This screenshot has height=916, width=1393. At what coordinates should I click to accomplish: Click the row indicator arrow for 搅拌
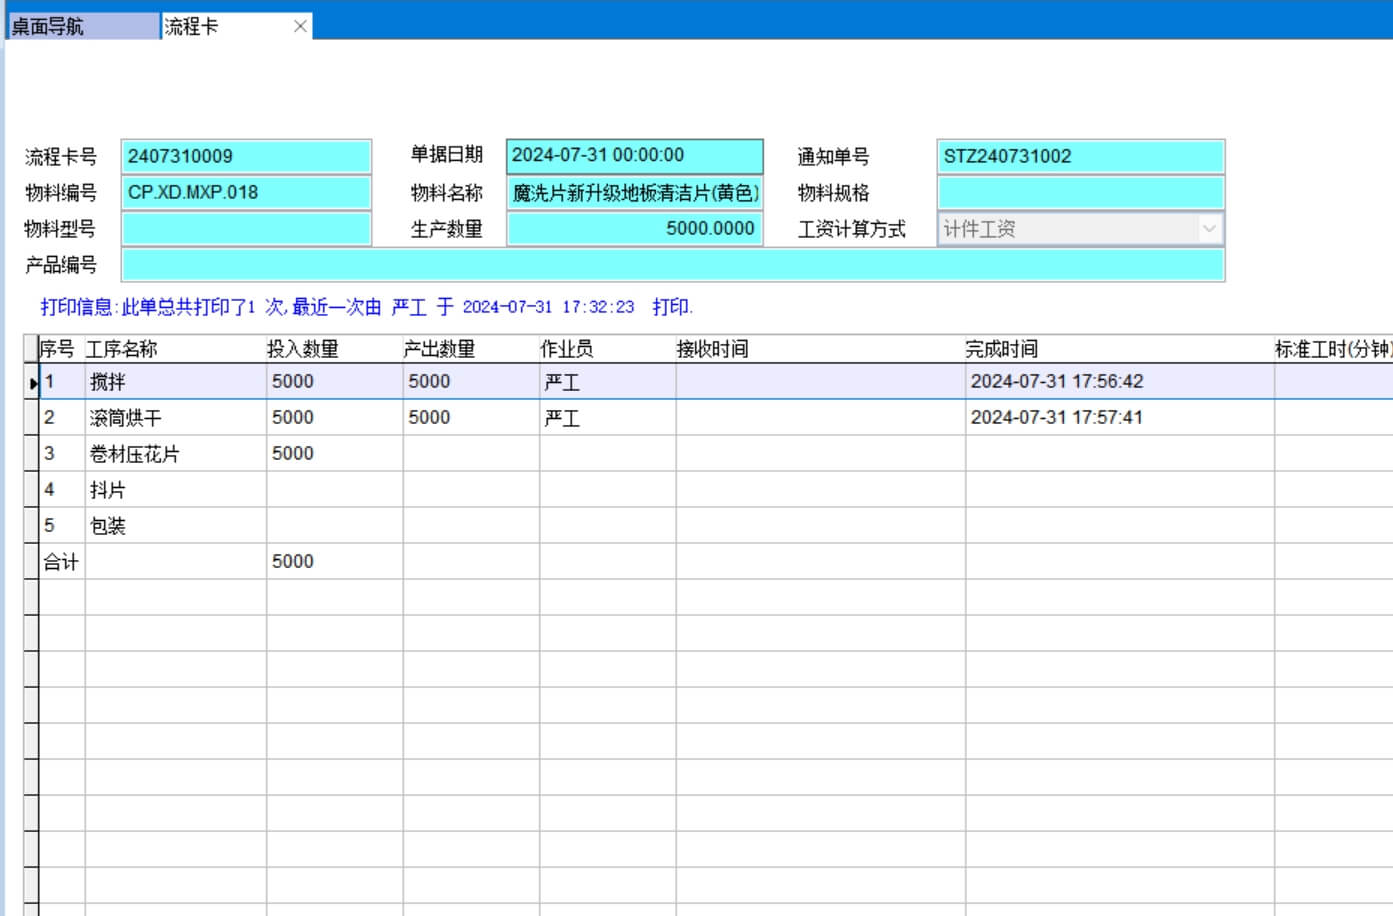pos(32,382)
